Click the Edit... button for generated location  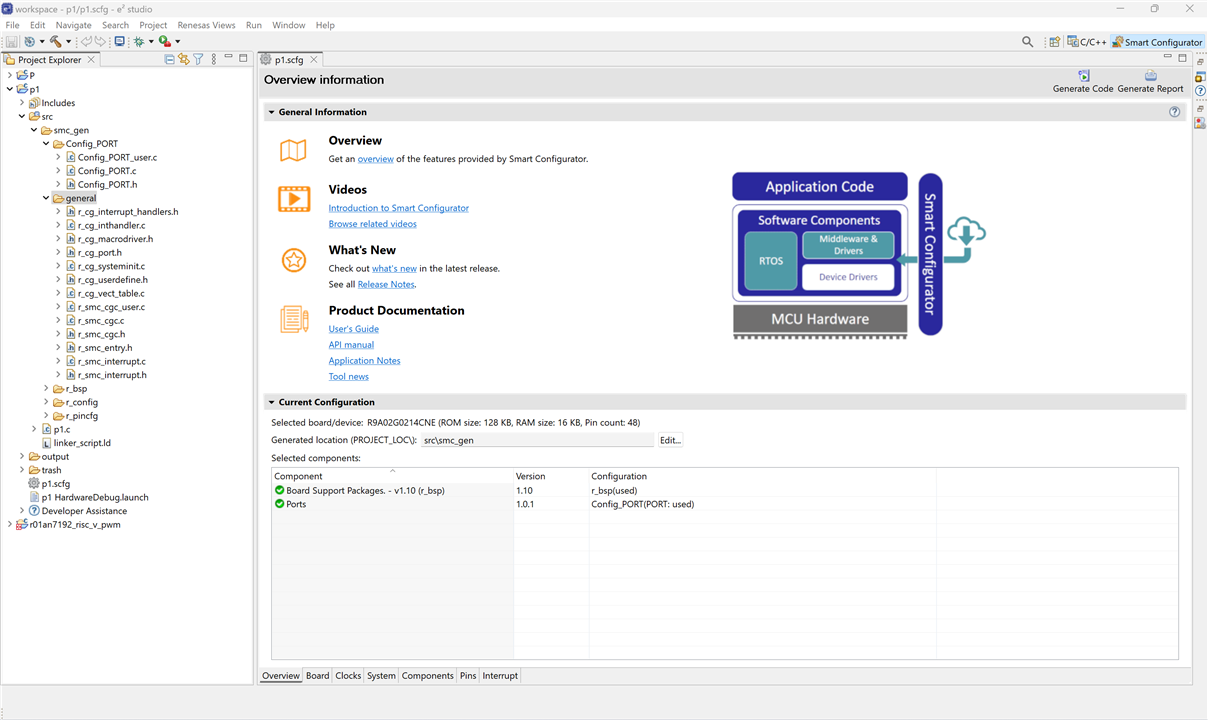669,440
